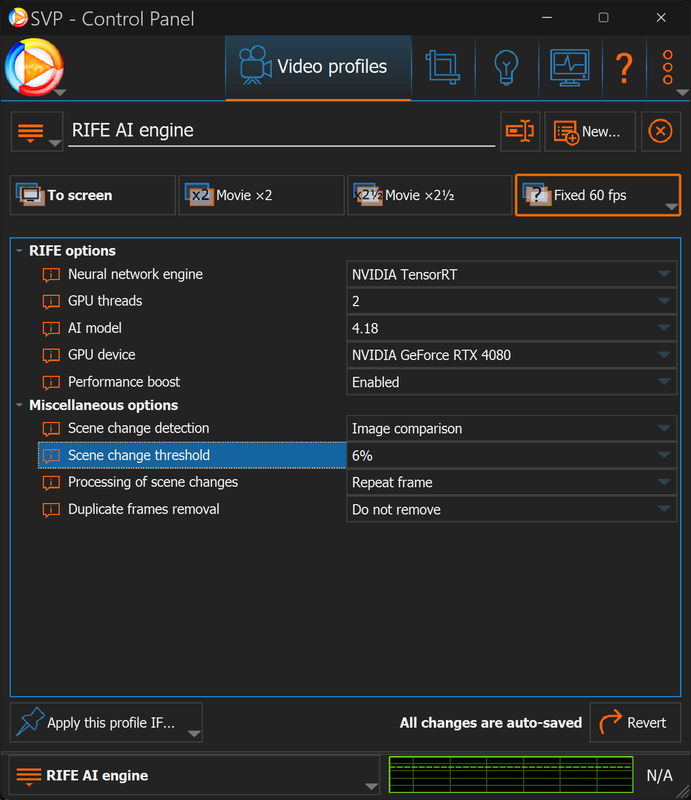
Task: Minimize the SVP Control Panel window
Action: (x=547, y=17)
